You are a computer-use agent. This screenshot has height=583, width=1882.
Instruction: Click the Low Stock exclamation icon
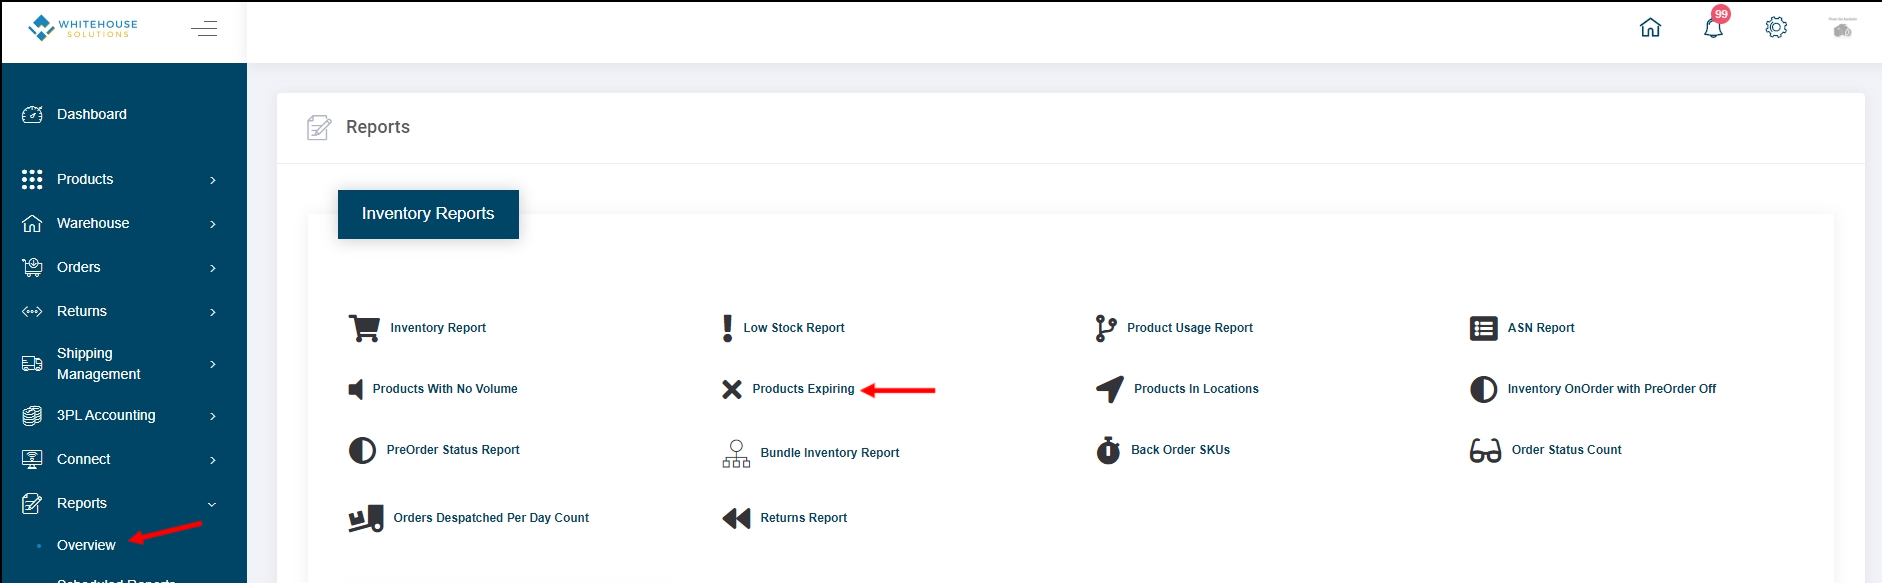pos(727,328)
